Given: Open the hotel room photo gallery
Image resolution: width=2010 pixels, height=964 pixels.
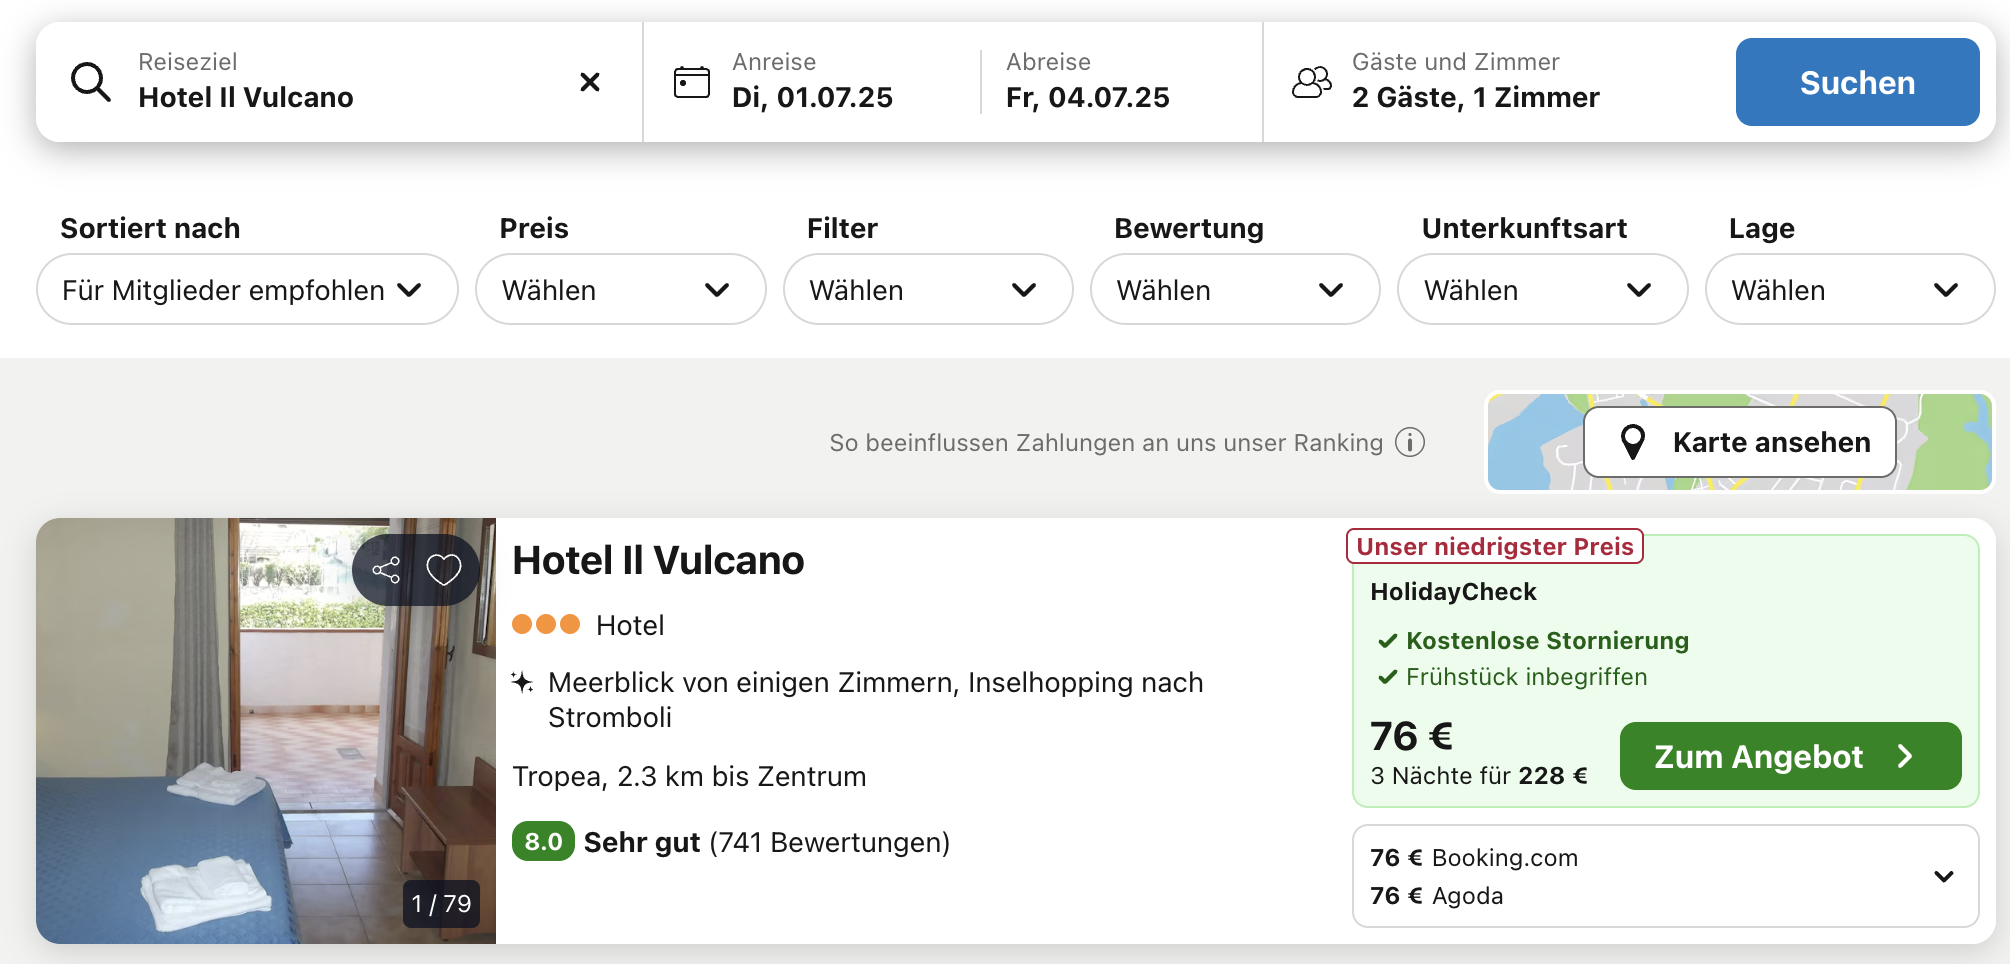Looking at the screenshot, I should pos(266,731).
